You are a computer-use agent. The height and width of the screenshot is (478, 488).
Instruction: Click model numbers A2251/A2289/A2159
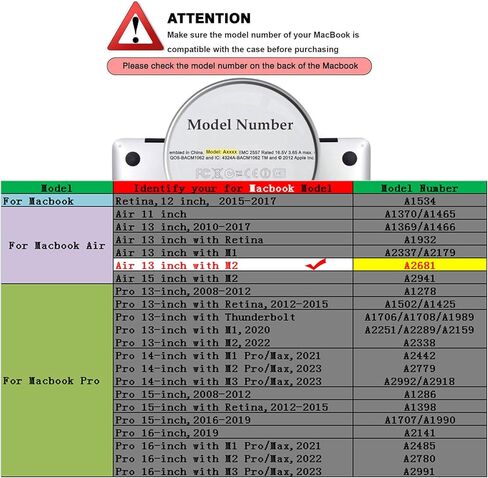tap(419, 330)
